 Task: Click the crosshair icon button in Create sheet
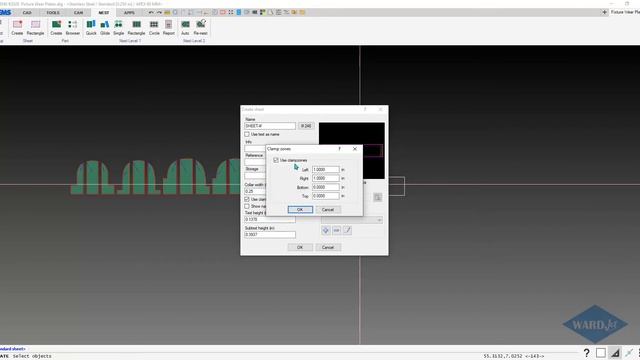(x=326, y=231)
